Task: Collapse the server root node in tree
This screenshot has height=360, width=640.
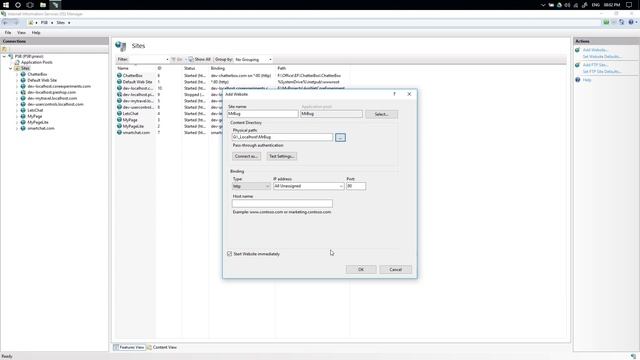Action: click(4, 56)
